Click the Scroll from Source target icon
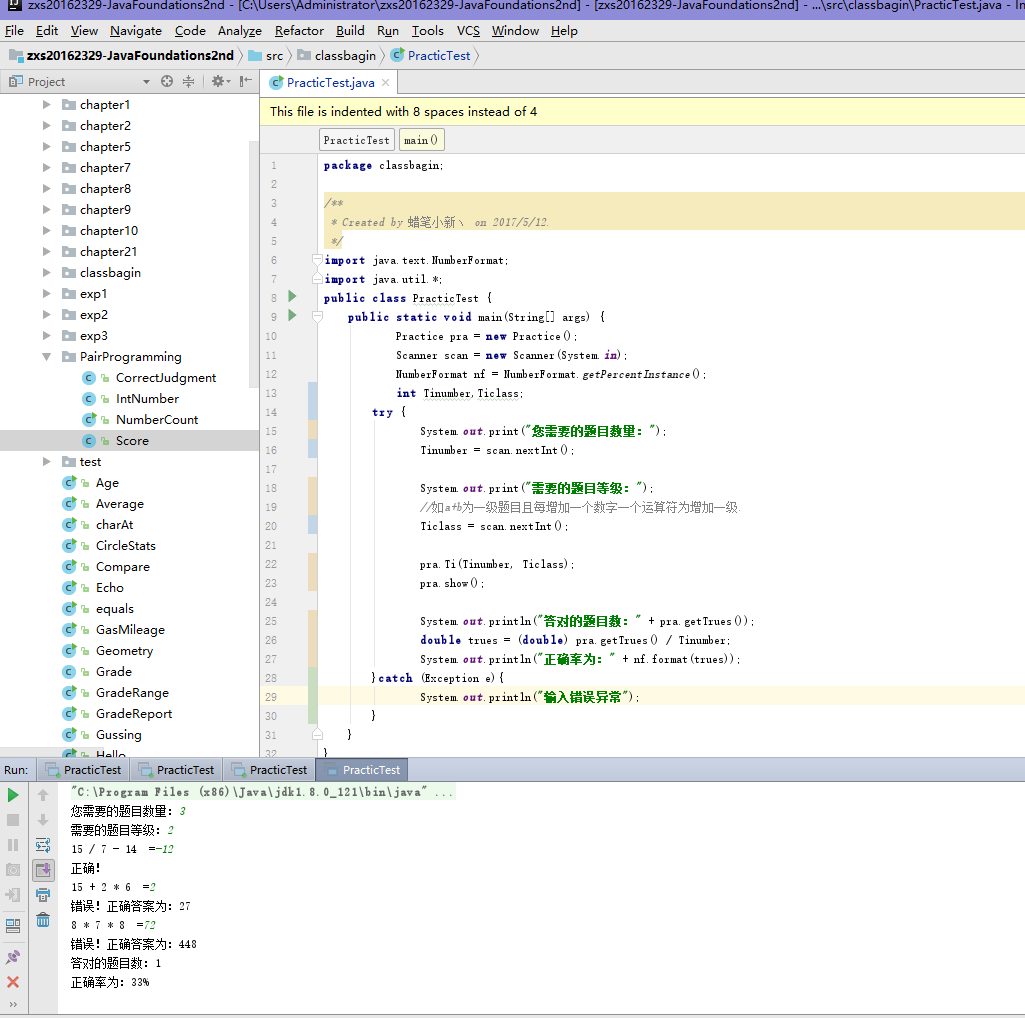Image resolution: width=1025 pixels, height=1018 pixels. [x=167, y=81]
